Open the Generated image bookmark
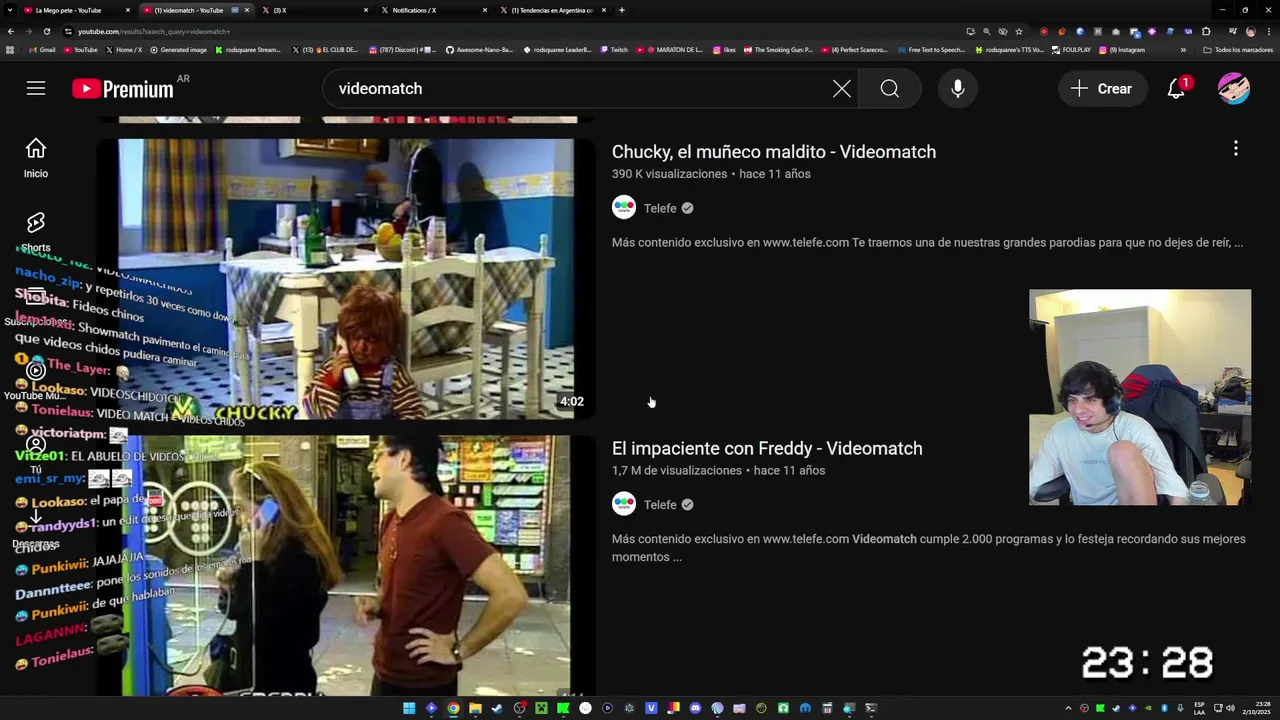1280x720 pixels. [178, 50]
